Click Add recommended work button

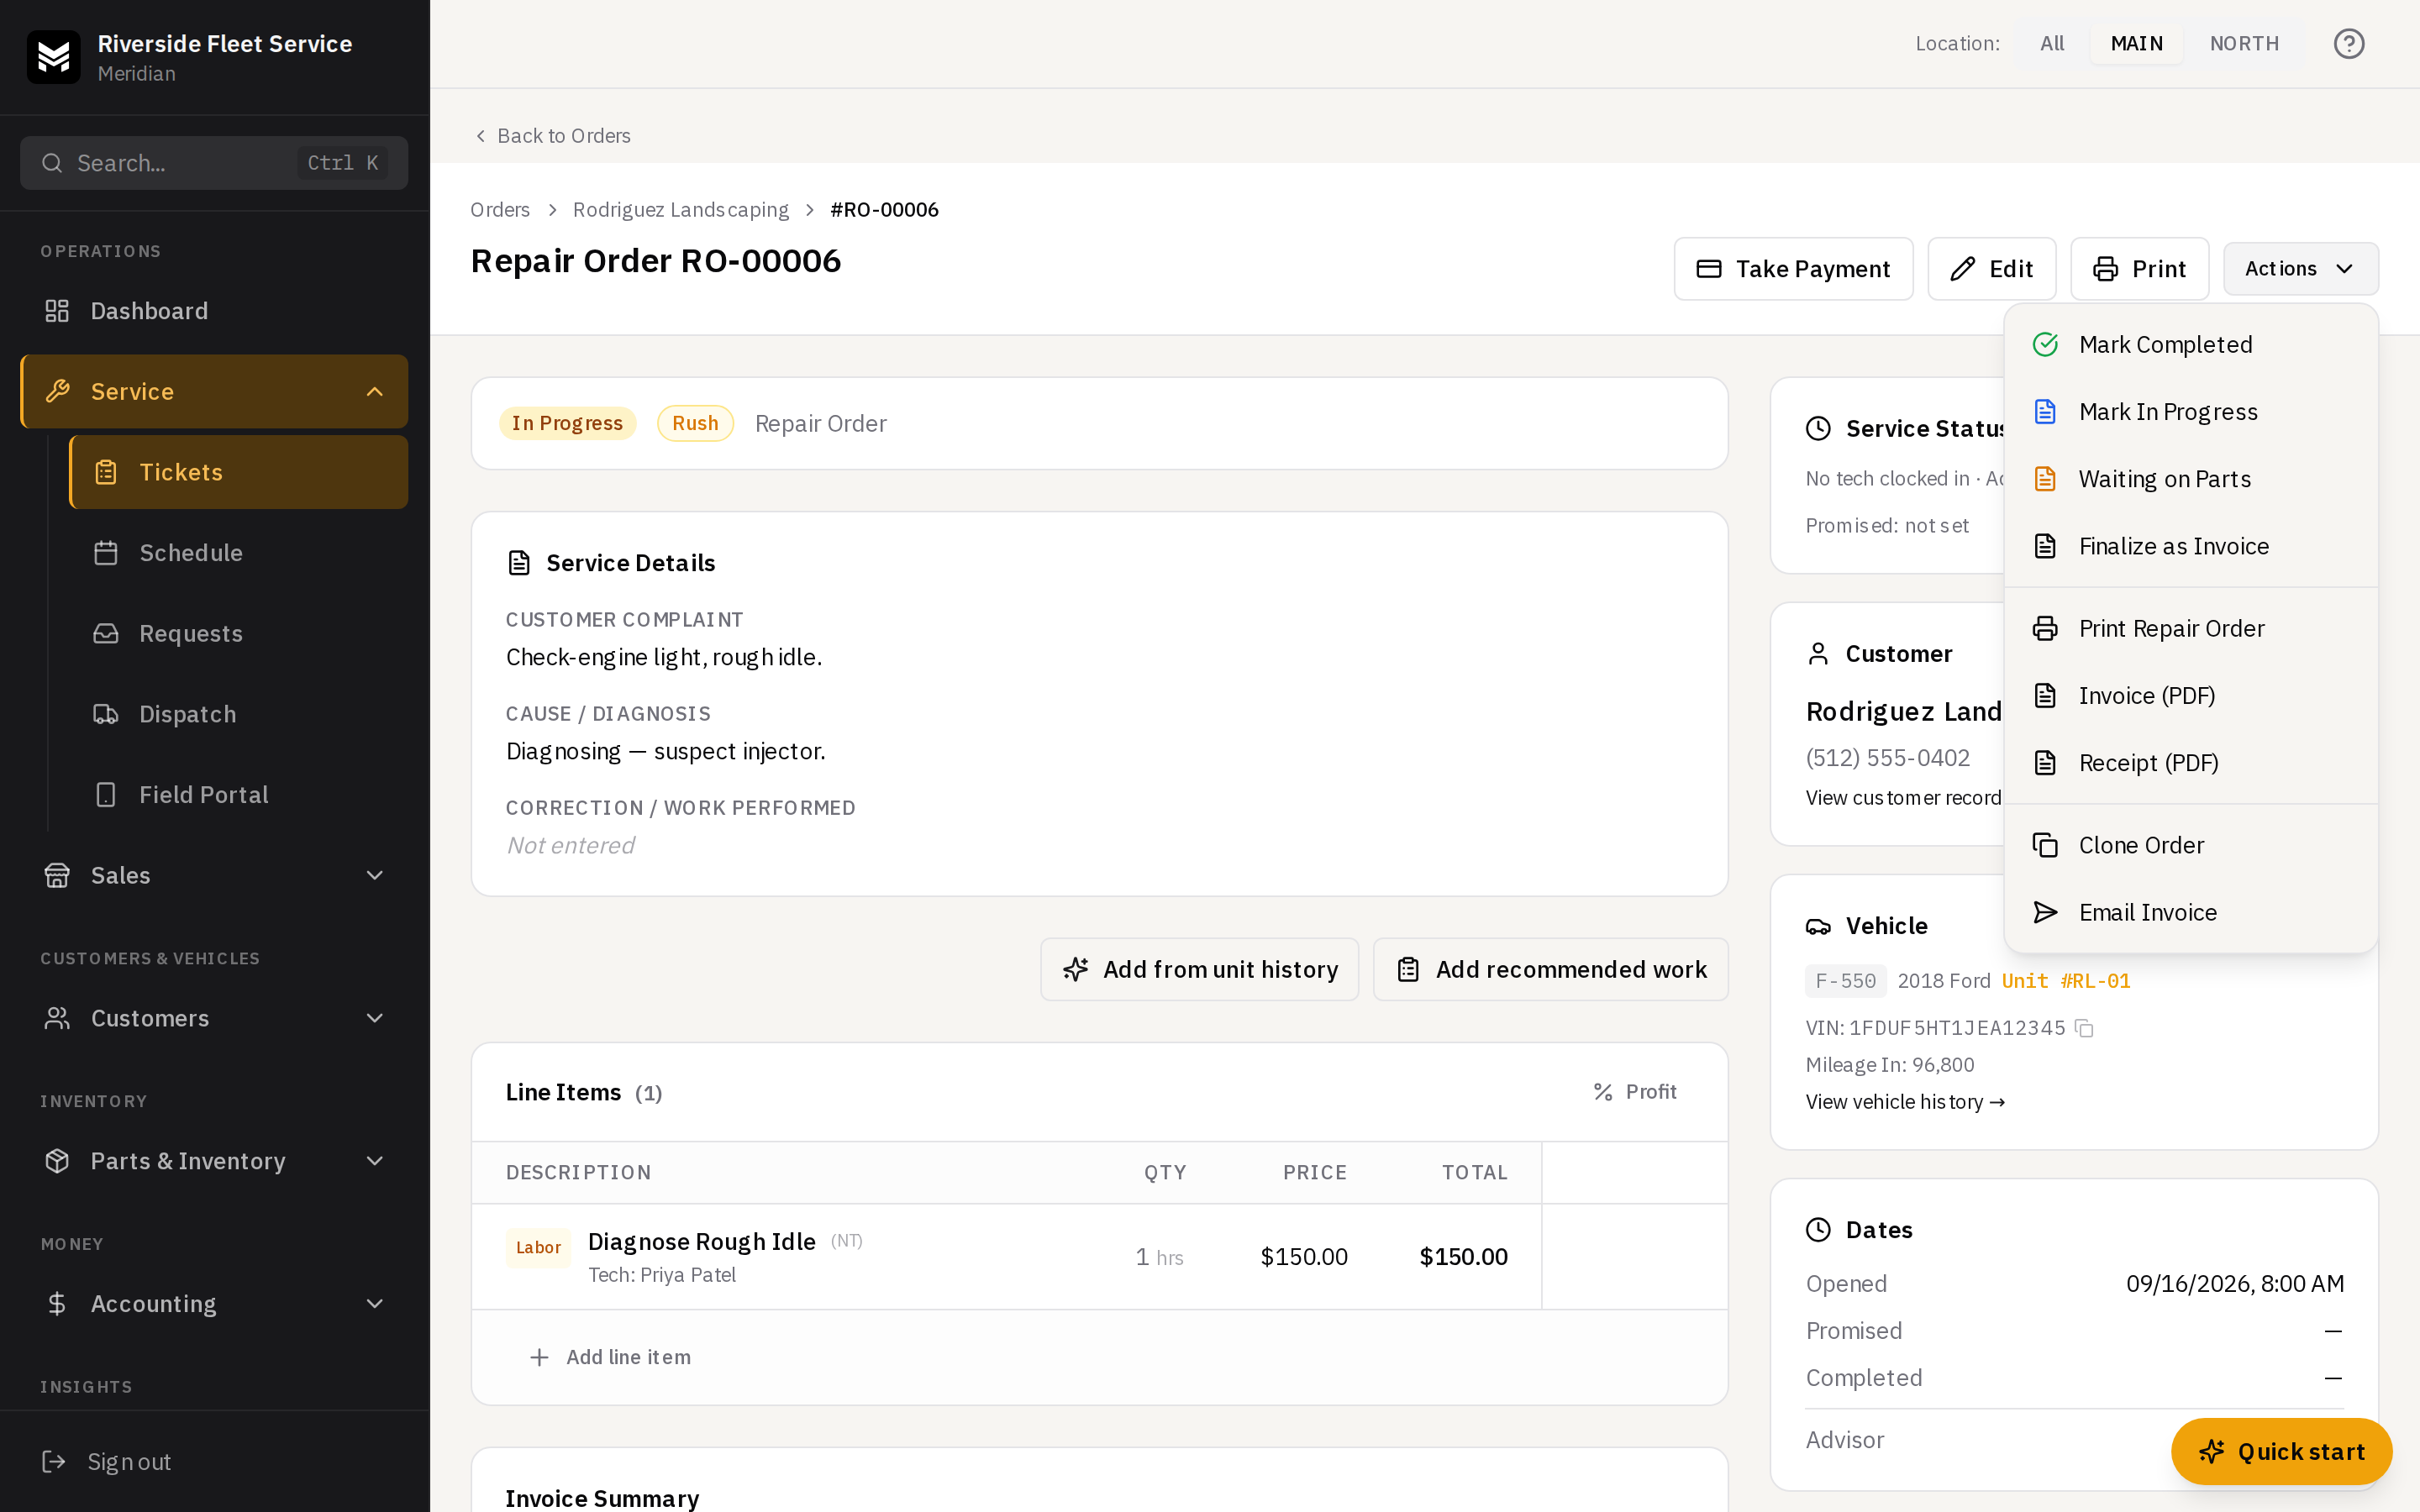1550,969
